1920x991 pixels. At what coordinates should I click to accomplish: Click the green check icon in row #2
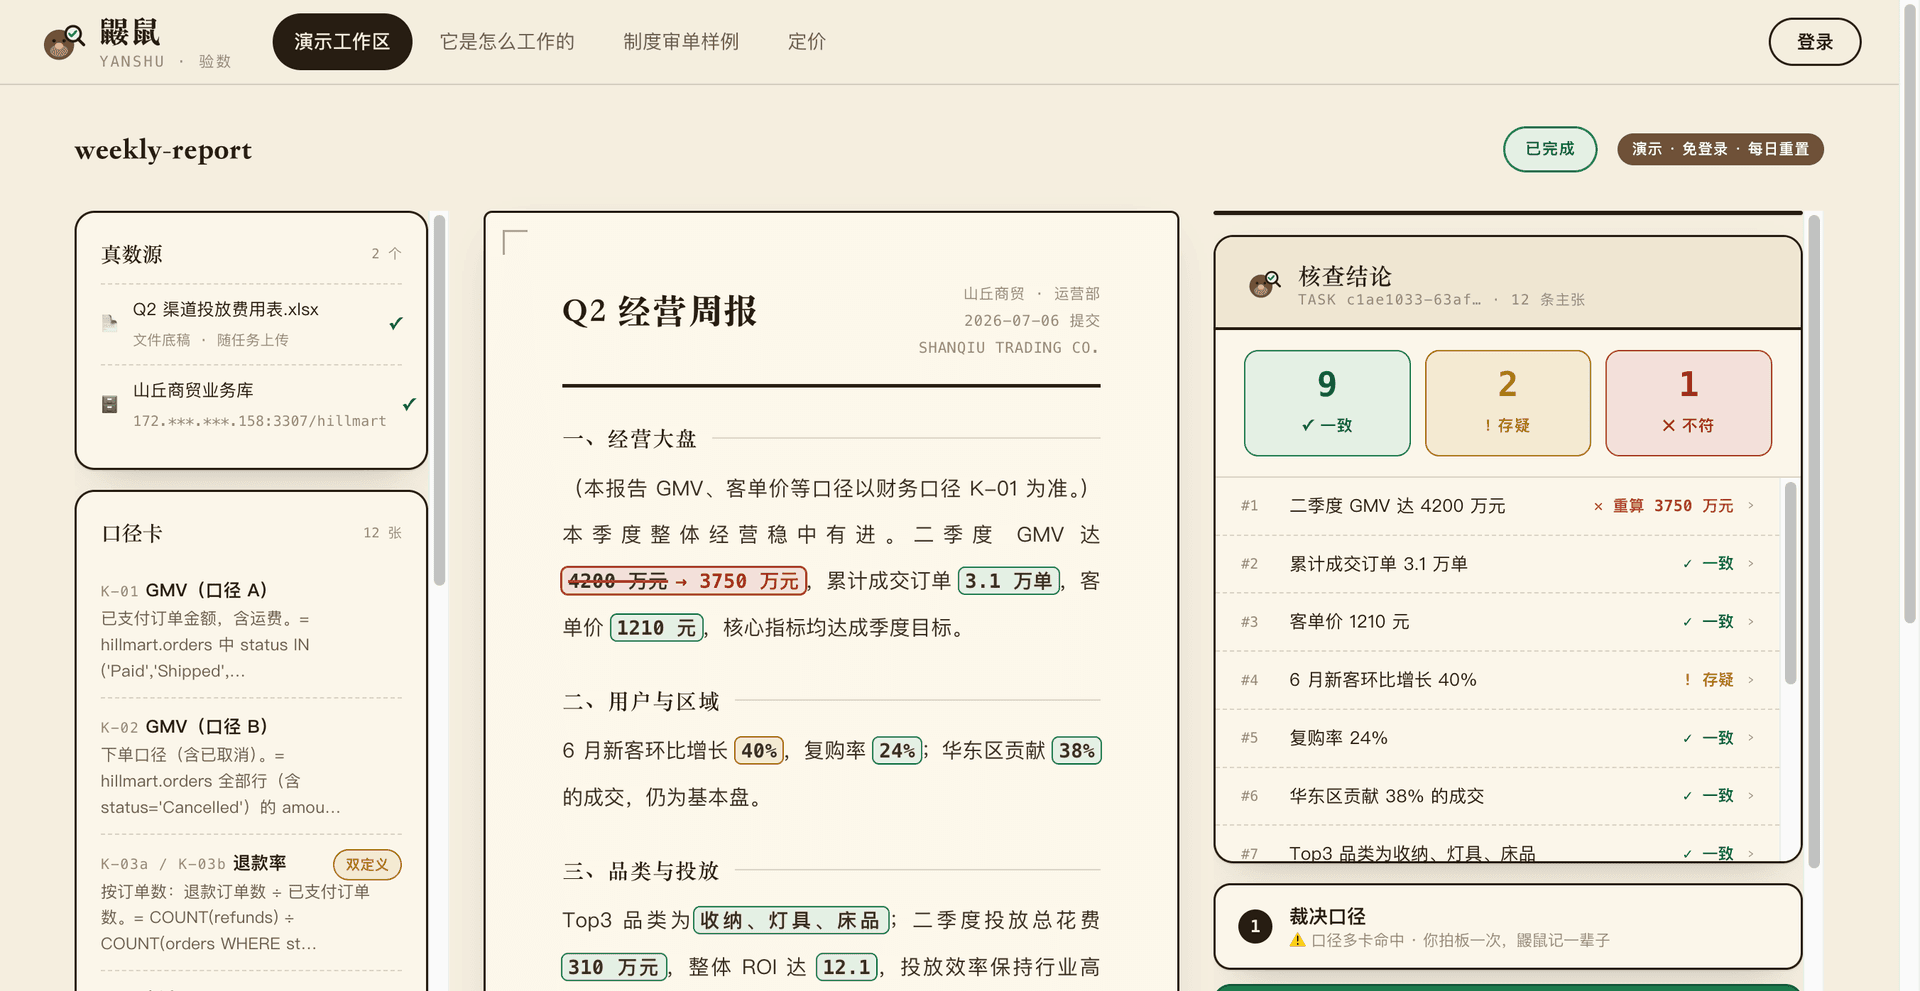(1687, 564)
